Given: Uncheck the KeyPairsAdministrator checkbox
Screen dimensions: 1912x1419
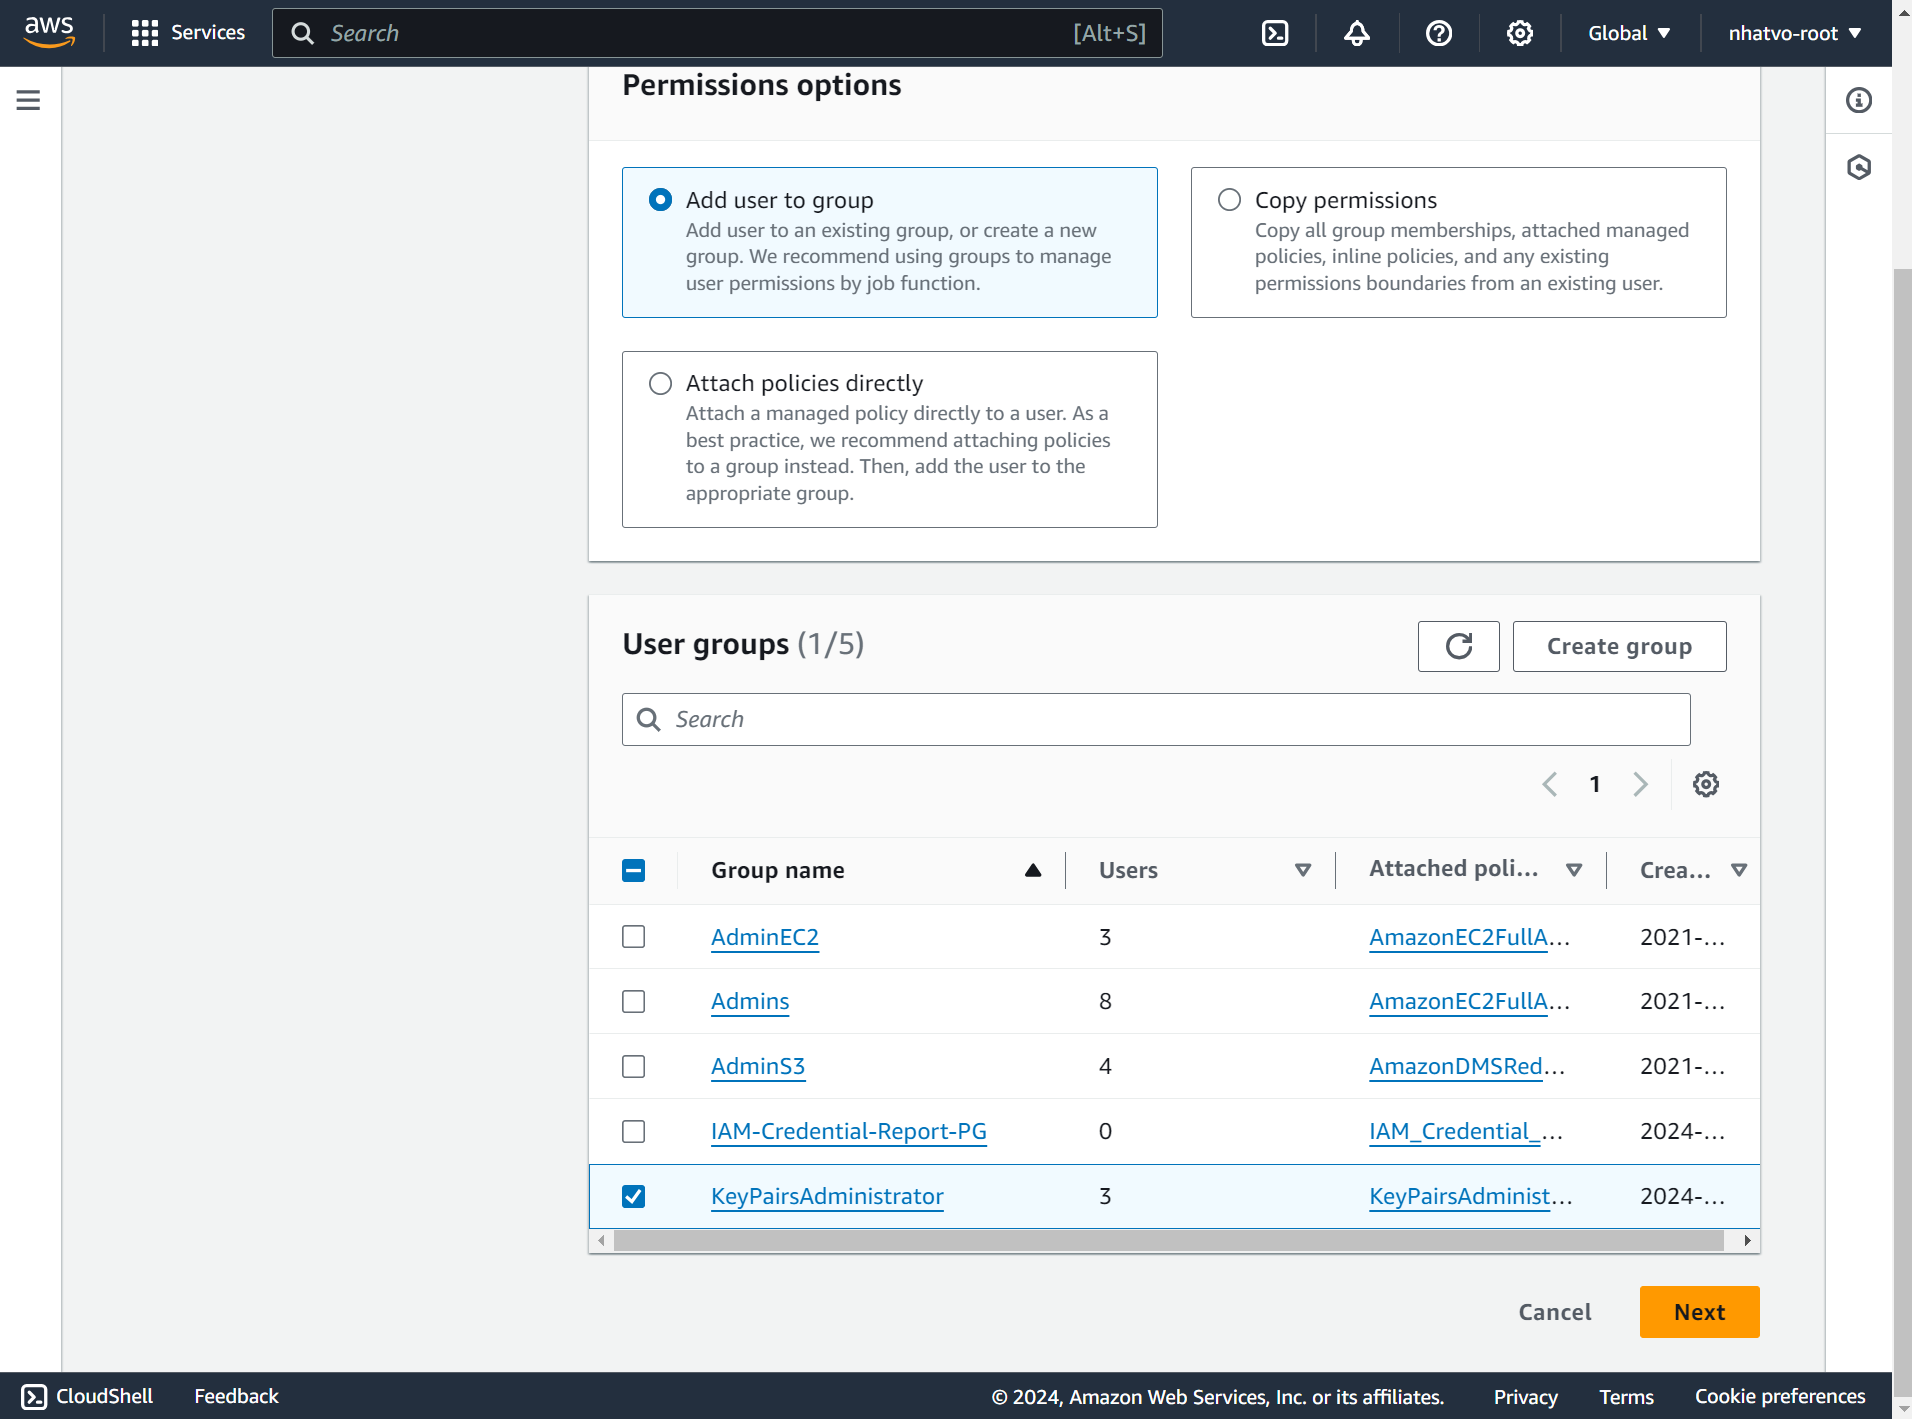Looking at the screenshot, I should pyautogui.click(x=633, y=1196).
